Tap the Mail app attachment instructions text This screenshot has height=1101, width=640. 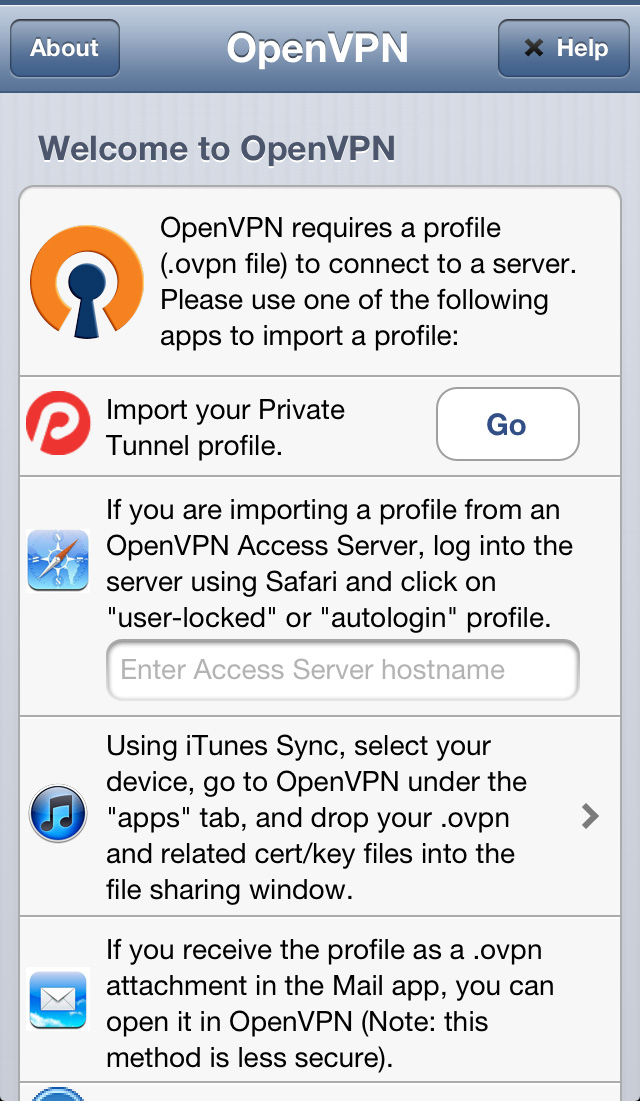(330, 1003)
